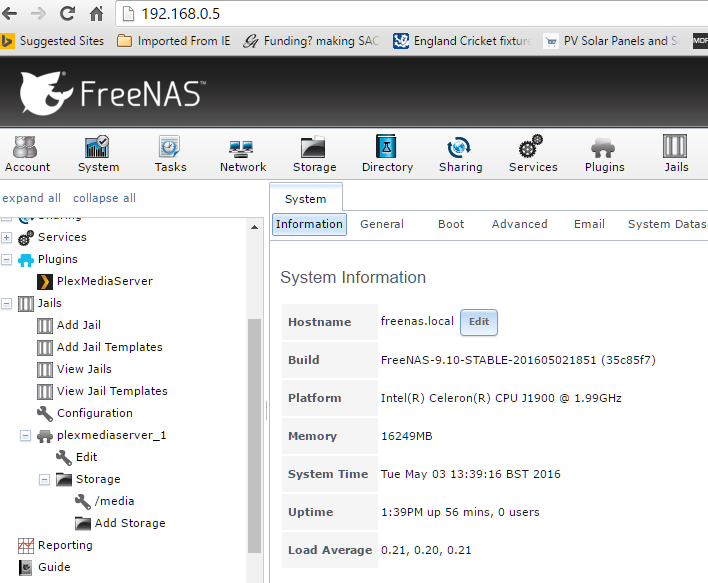The image size is (708, 583).
Task: Open the Storage toolbar icon
Action: [x=314, y=154]
